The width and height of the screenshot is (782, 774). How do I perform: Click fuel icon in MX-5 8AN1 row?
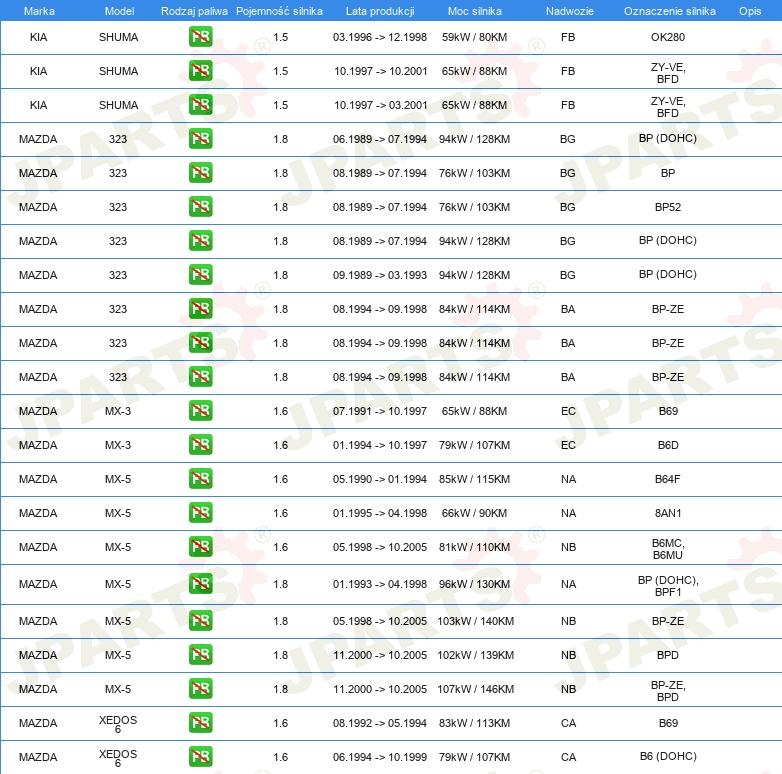[x=200, y=513]
